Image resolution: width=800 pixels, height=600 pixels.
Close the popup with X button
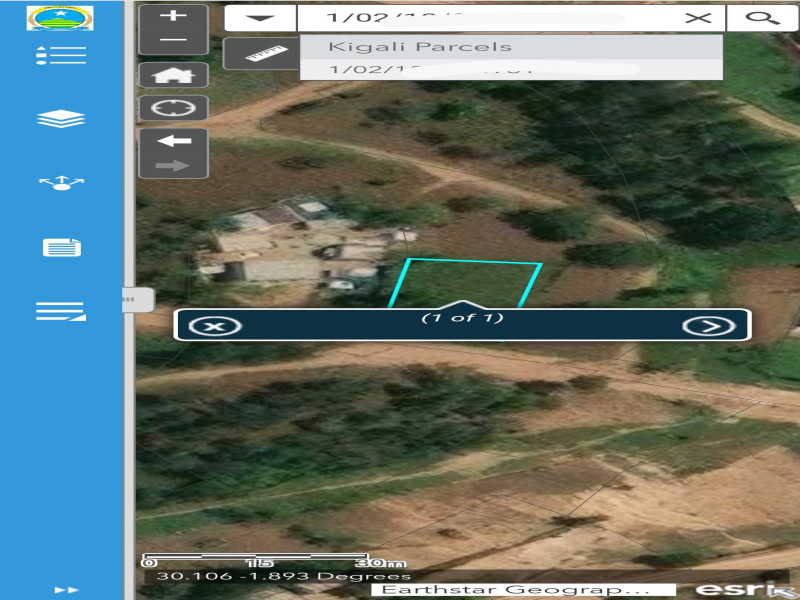coord(215,326)
